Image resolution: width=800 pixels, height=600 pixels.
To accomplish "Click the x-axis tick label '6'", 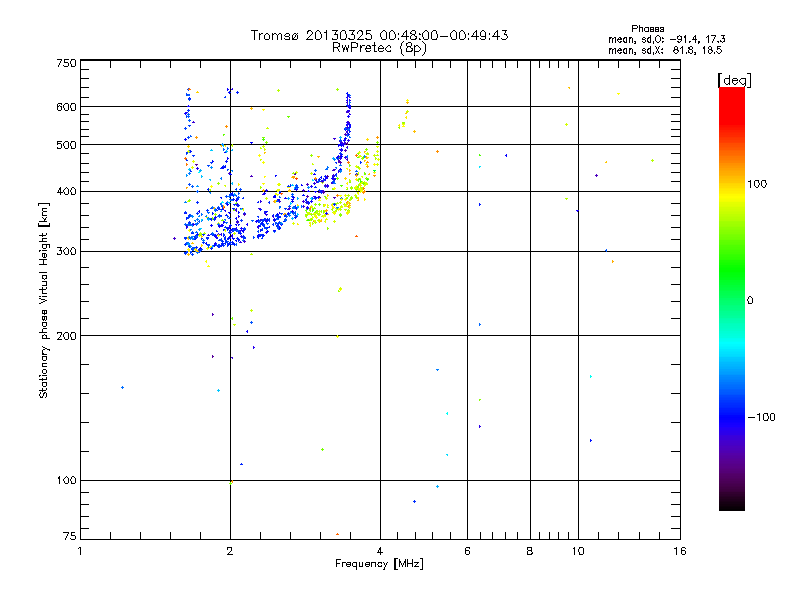I will tap(467, 551).
